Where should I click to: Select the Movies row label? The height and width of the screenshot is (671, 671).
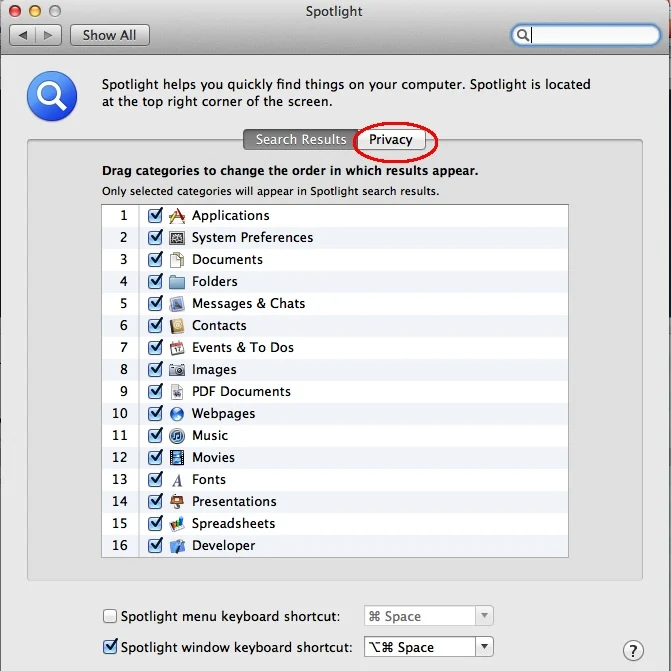(213, 457)
